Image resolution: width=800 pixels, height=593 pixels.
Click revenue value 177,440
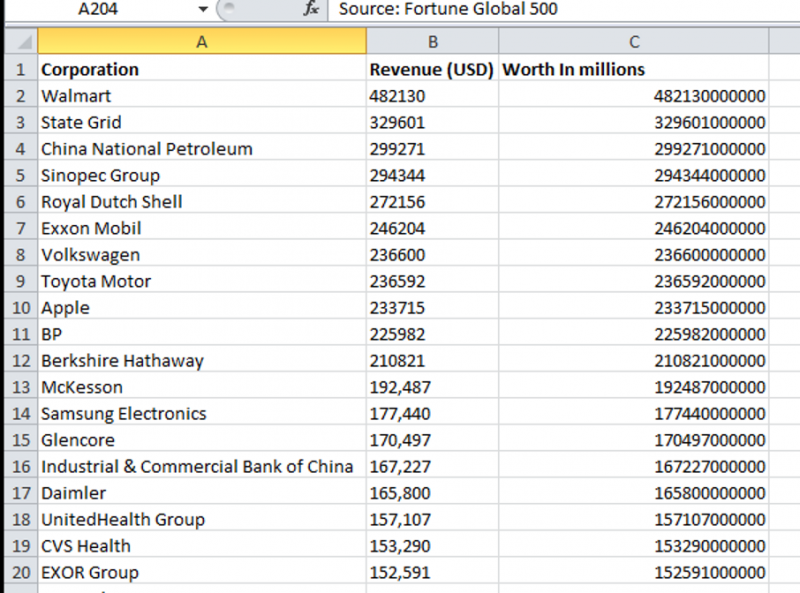pos(433,413)
